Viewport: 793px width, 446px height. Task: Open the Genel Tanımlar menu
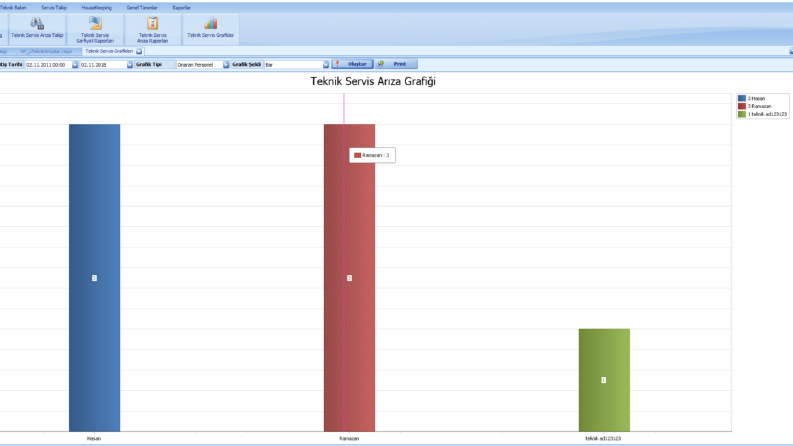point(142,8)
